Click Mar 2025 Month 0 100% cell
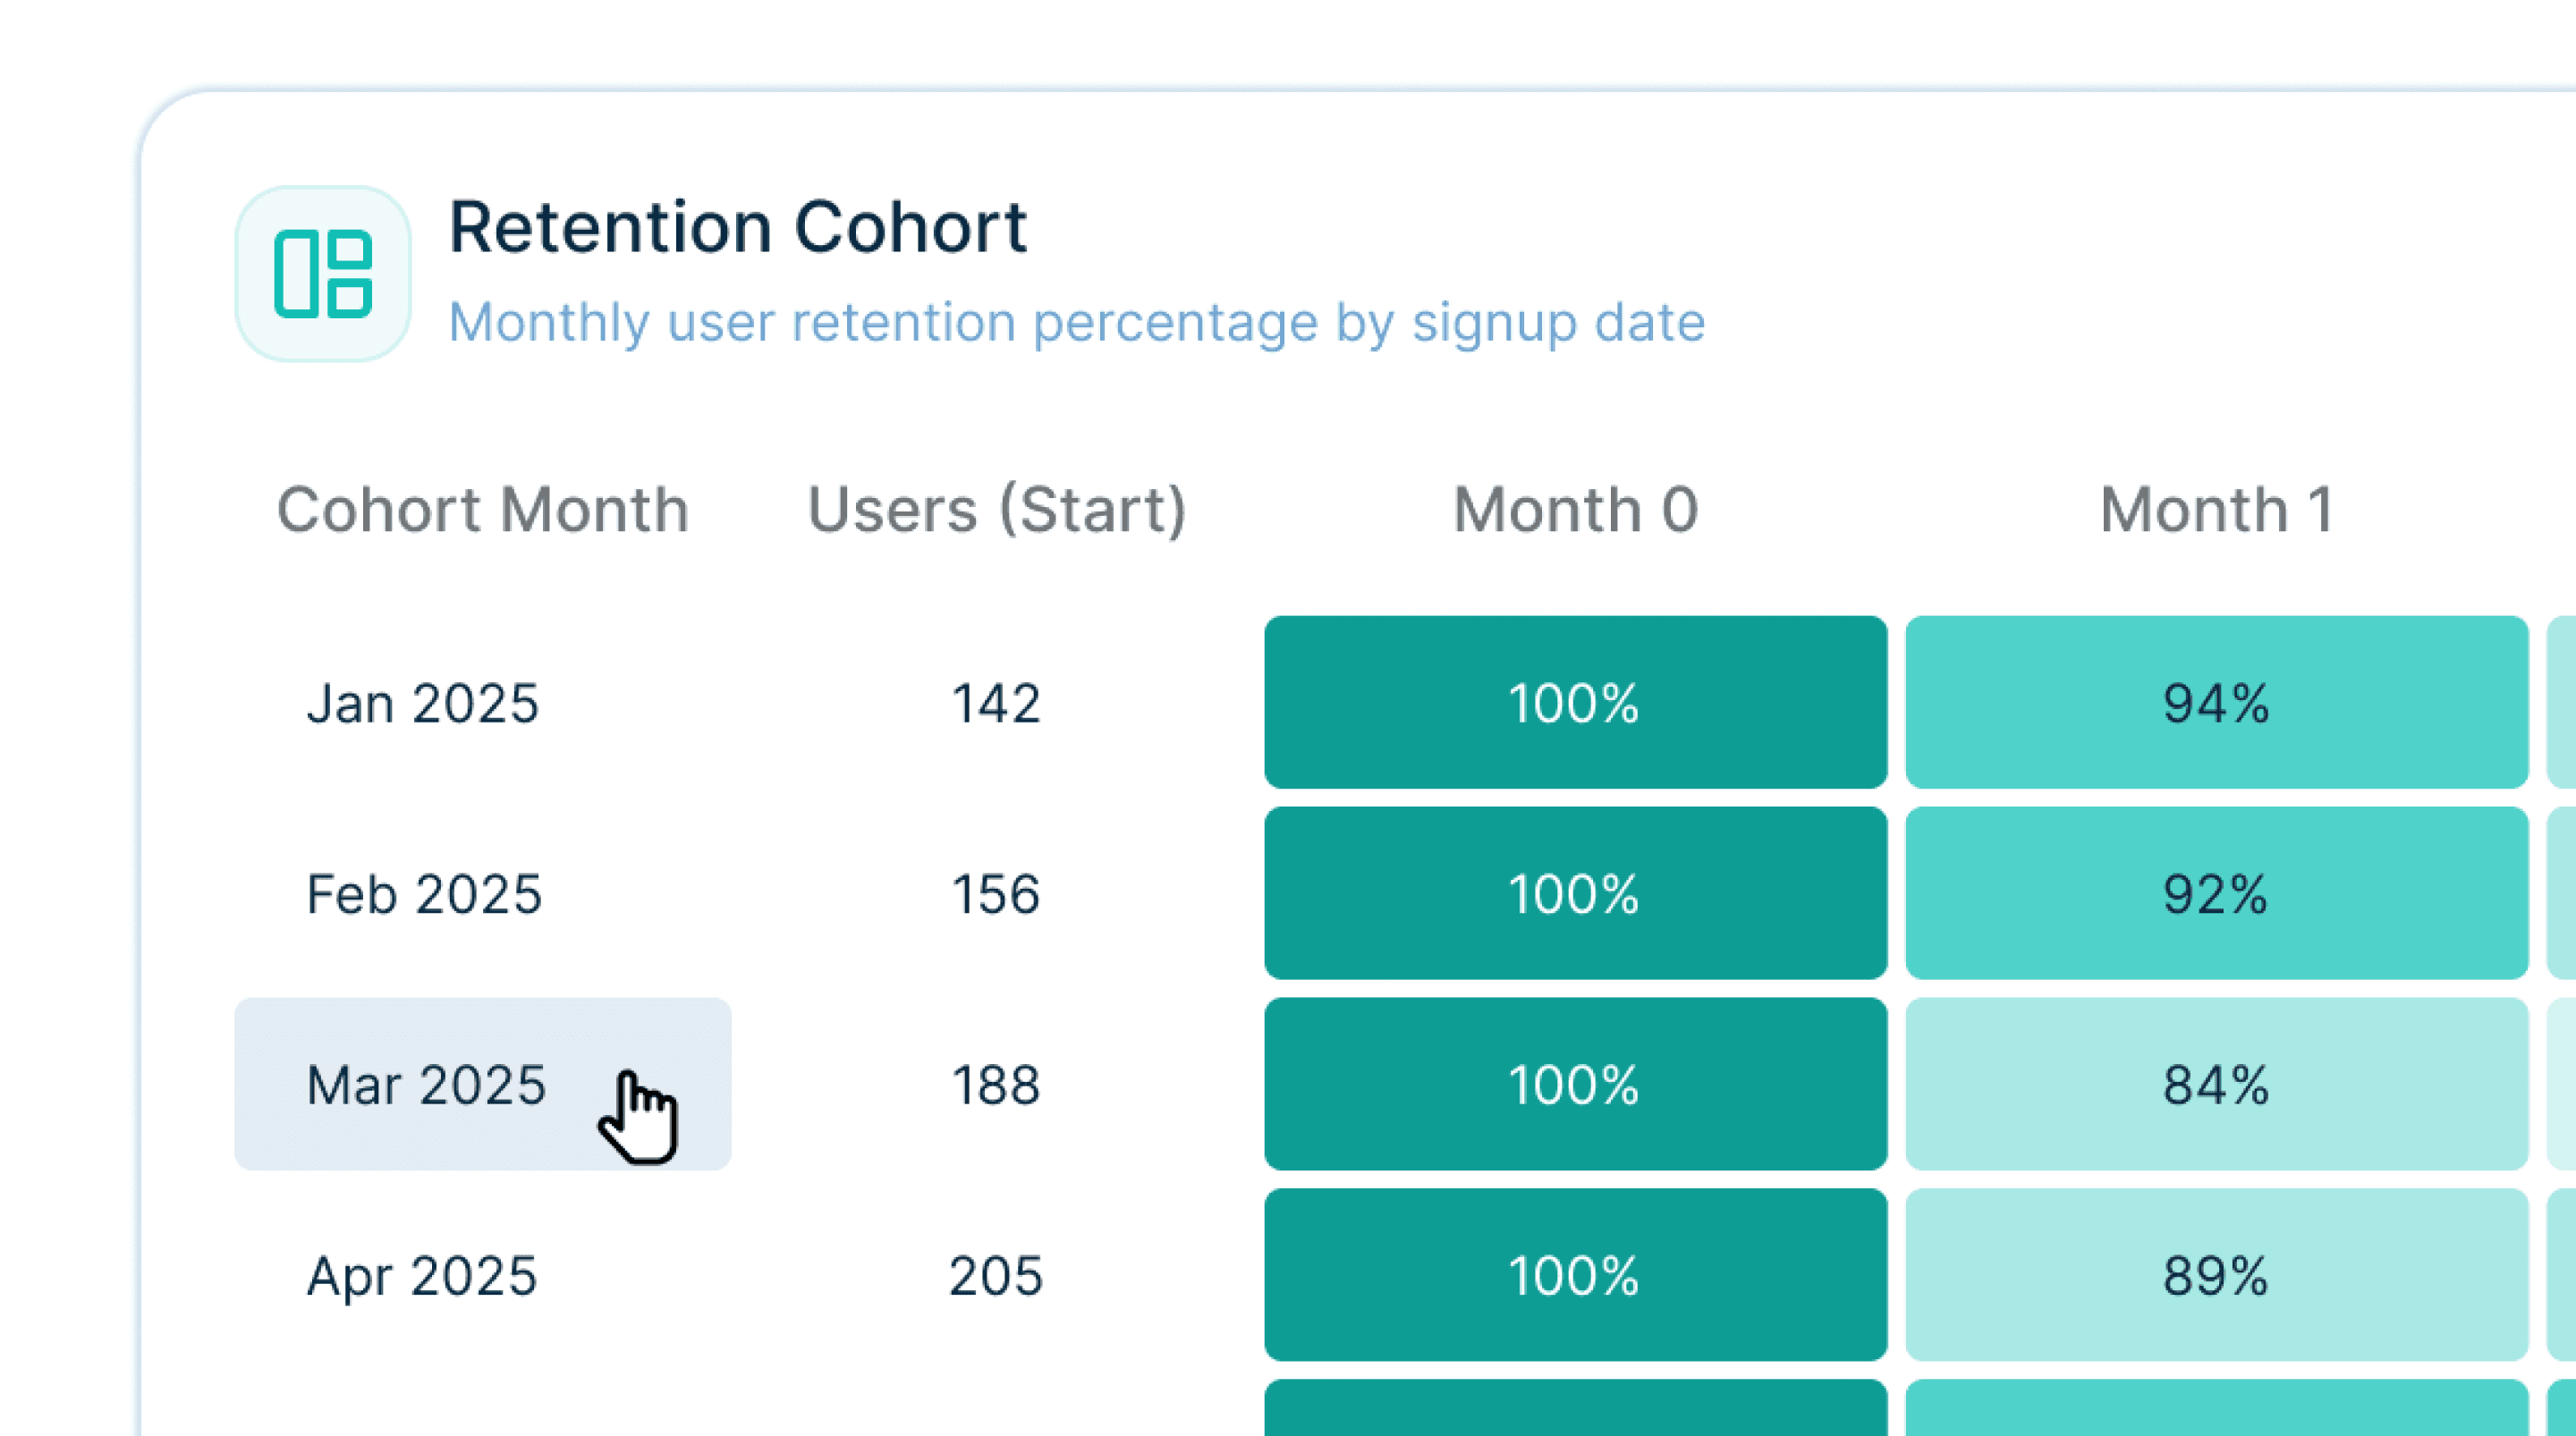 tap(1575, 1085)
